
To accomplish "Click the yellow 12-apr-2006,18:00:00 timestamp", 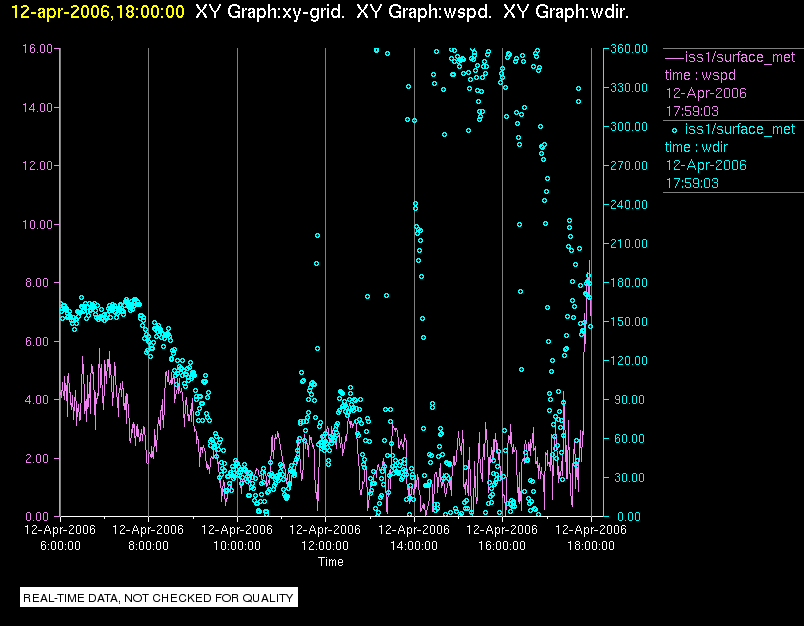I will [x=97, y=12].
